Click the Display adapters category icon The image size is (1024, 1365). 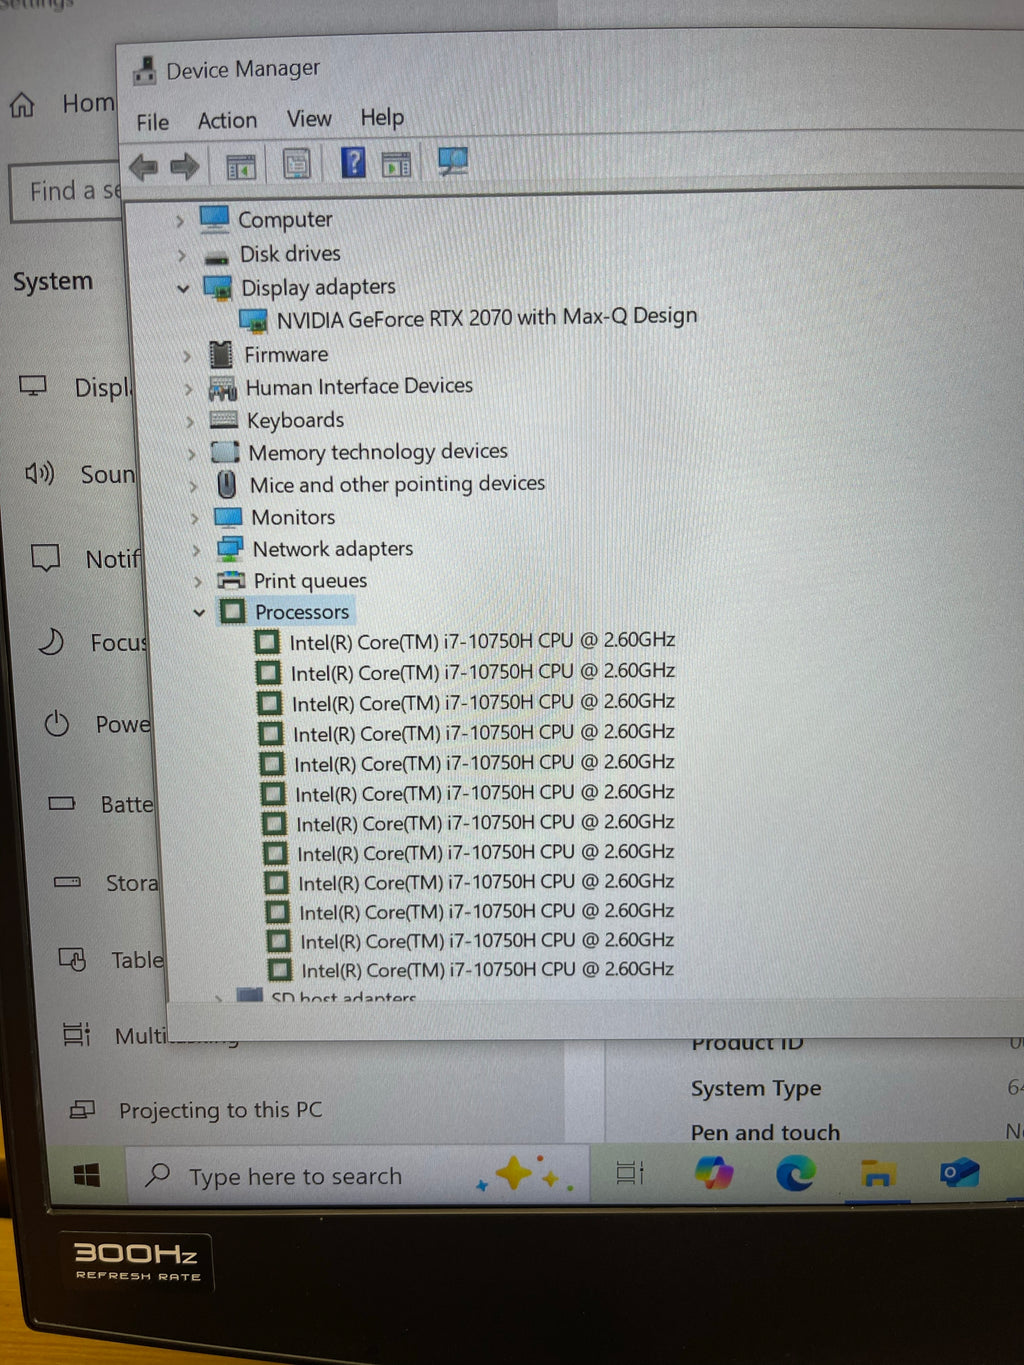(x=218, y=288)
